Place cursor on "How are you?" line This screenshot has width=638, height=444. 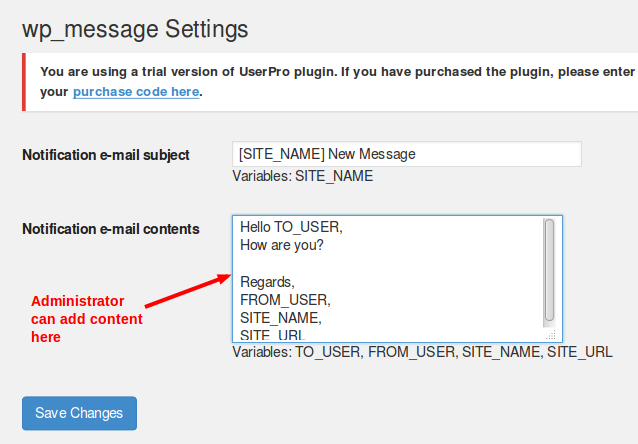pos(282,245)
